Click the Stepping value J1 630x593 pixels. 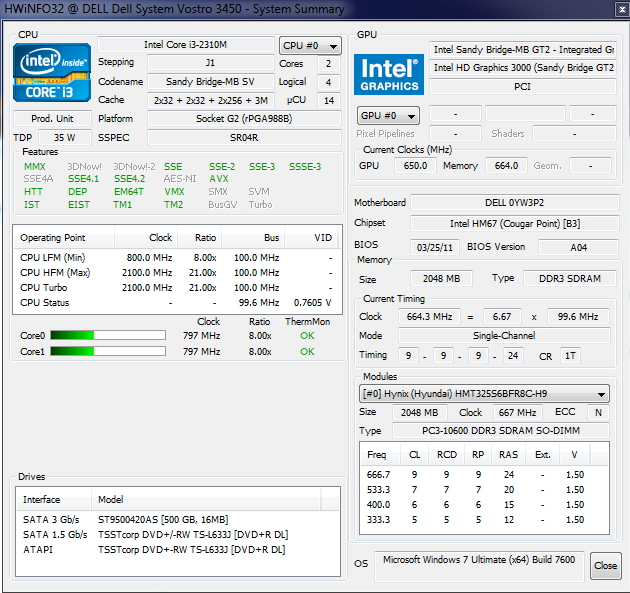coord(211,63)
